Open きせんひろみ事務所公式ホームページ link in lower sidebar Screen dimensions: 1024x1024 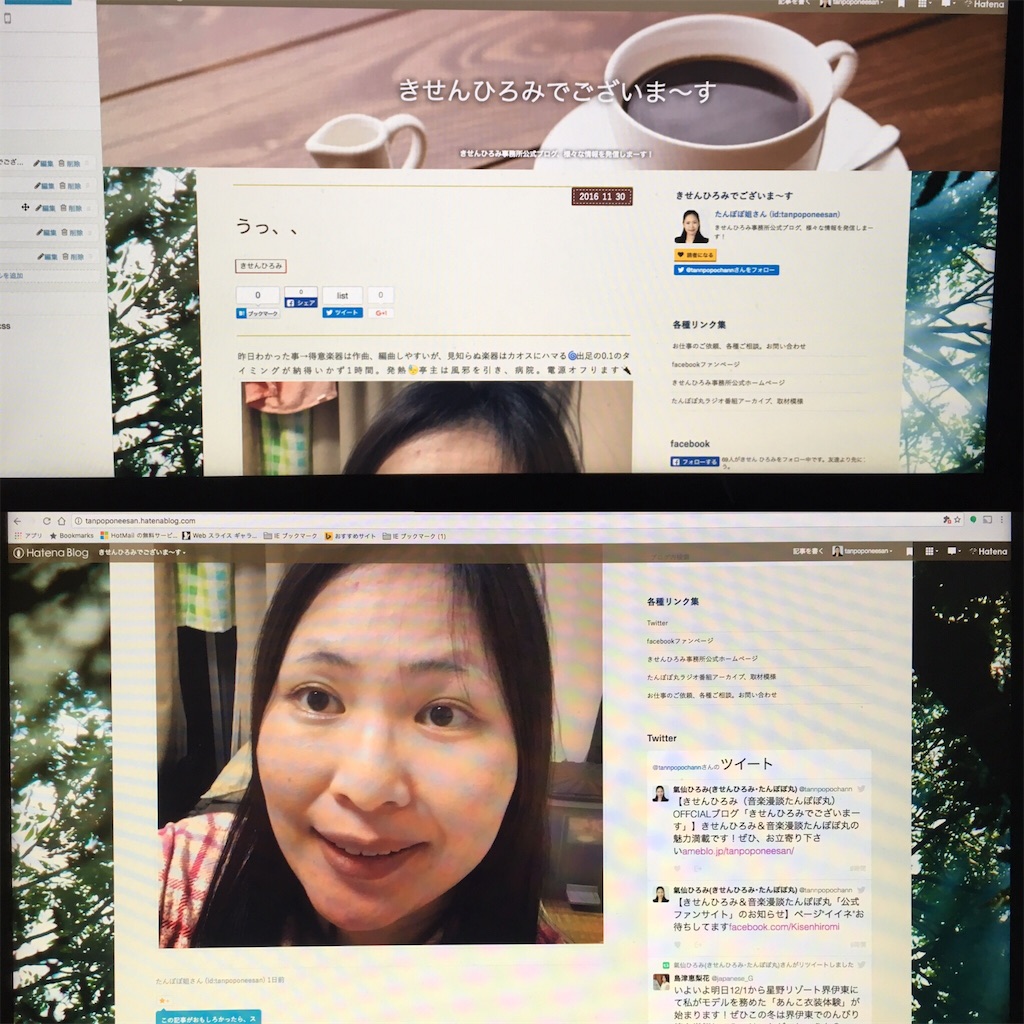[703, 659]
